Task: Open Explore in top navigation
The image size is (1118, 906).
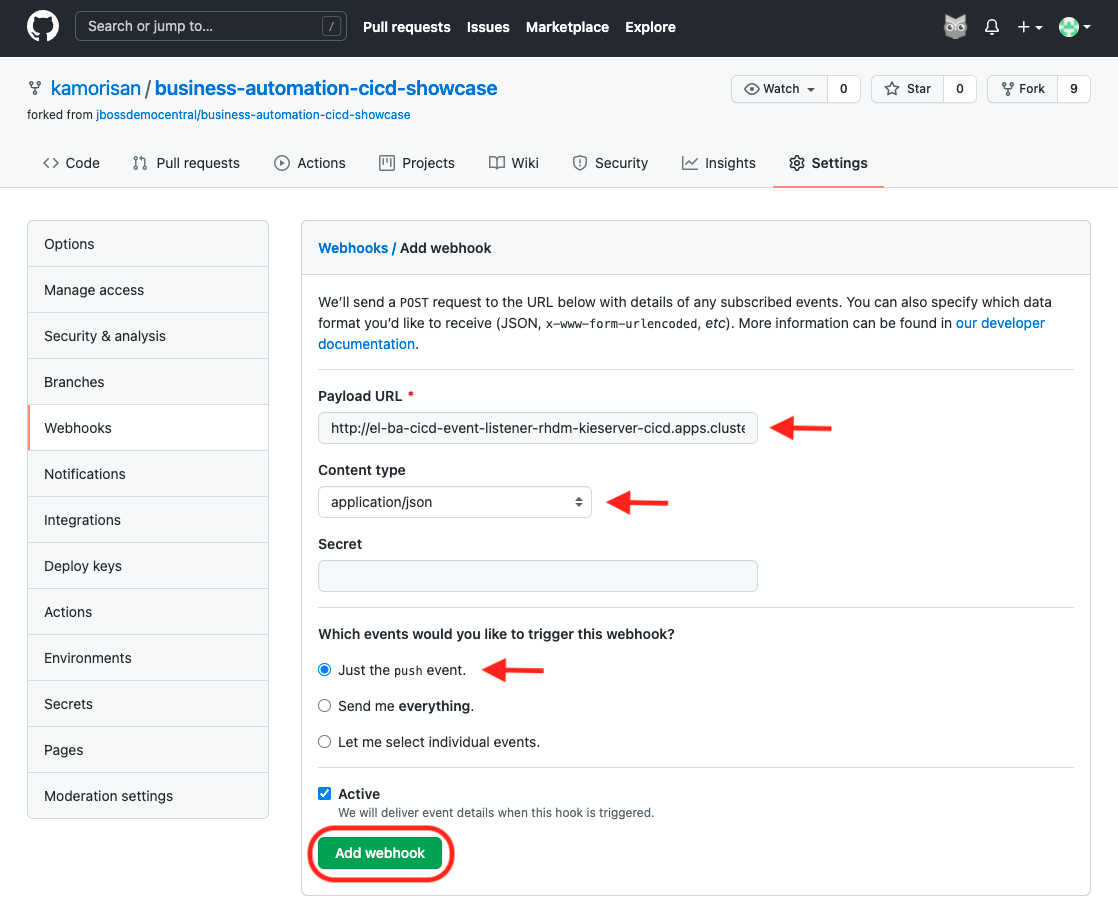Action: [x=650, y=27]
